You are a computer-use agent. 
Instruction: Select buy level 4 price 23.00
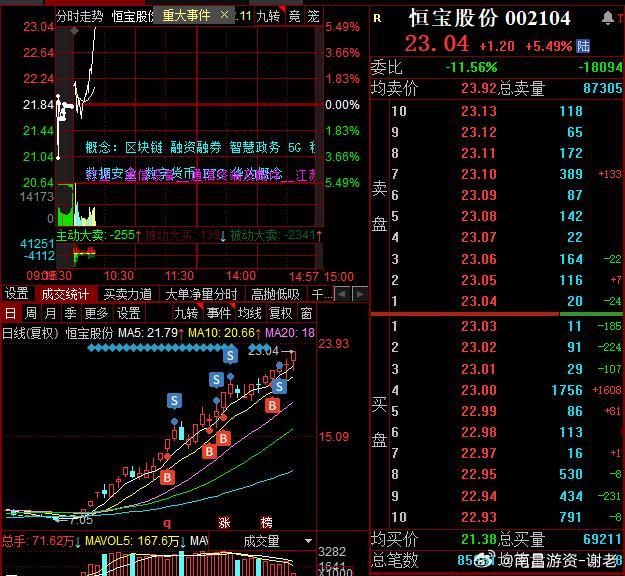click(x=479, y=389)
